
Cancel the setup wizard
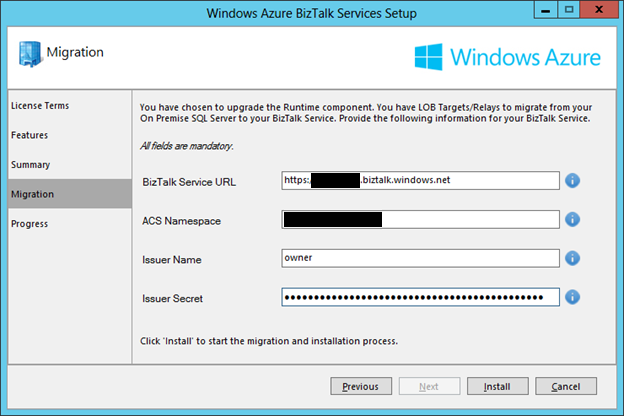pos(566,386)
